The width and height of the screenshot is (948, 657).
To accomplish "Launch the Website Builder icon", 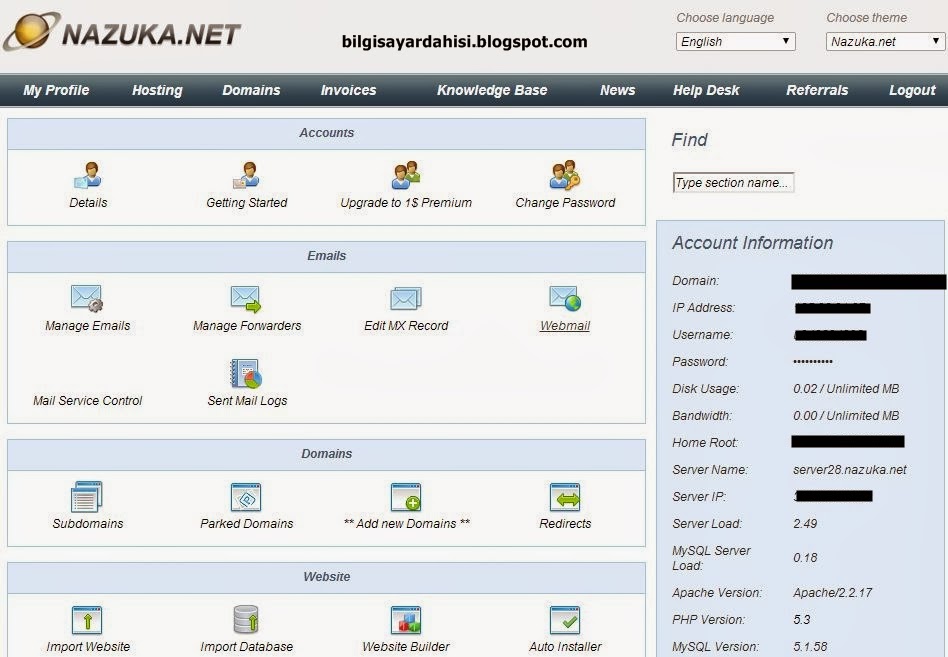I will point(406,620).
